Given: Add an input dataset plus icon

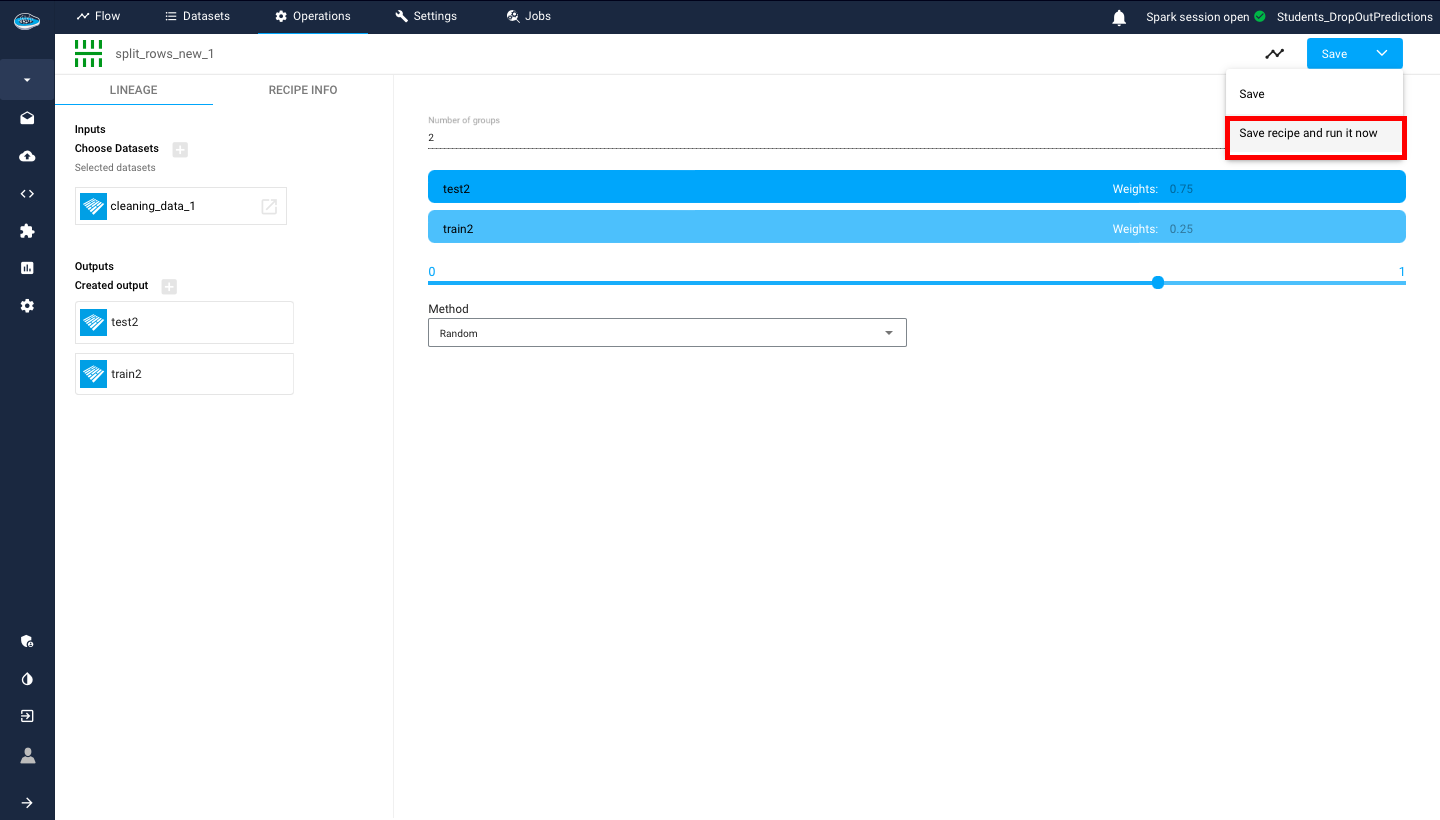Looking at the screenshot, I should point(180,149).
